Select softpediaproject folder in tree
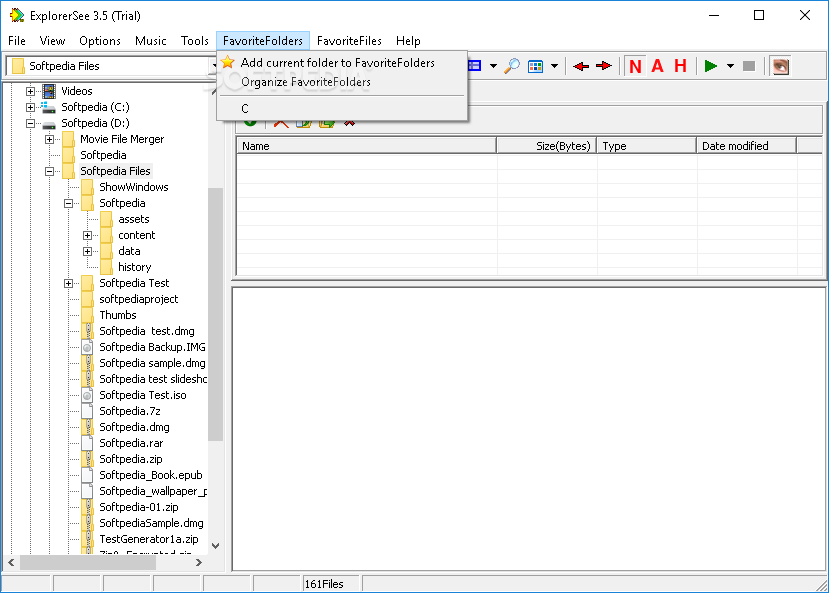 pos(139,299)
